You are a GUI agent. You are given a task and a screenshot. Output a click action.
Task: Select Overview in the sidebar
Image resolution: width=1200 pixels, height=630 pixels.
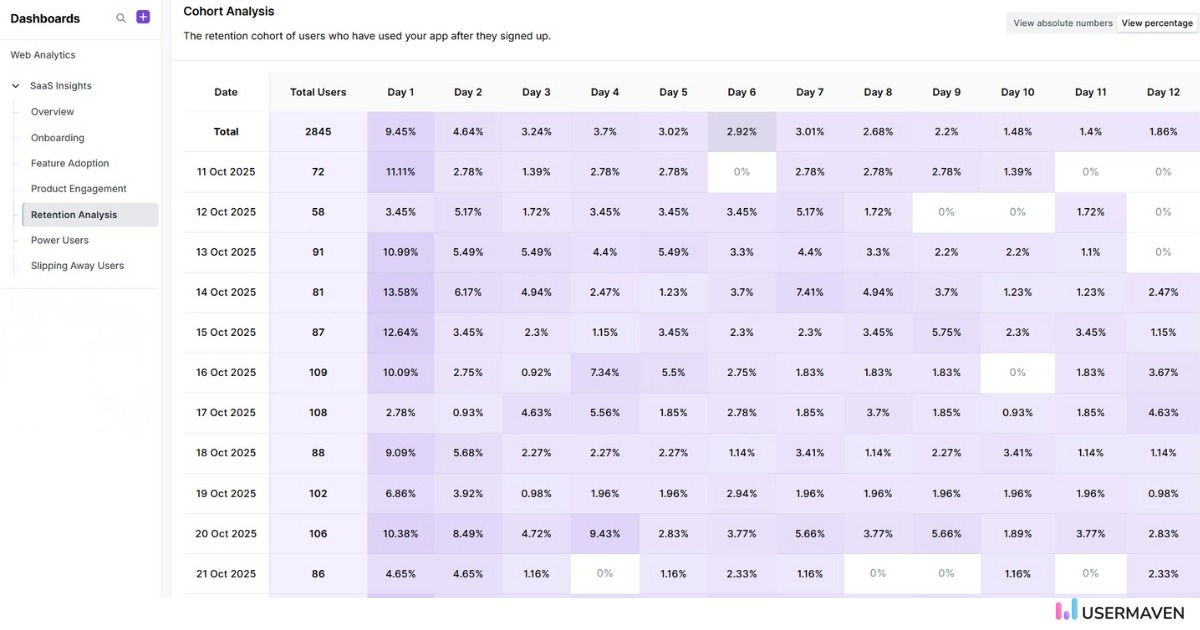pyautogui.click(x=51, y=111)
